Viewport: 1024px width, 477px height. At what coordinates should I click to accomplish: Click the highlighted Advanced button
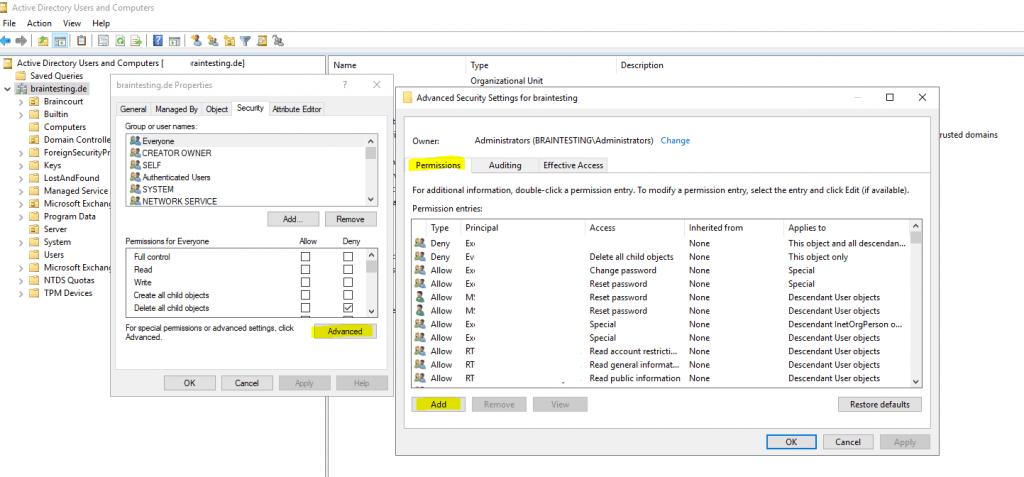pyautogui.click(x=345, y=331)
